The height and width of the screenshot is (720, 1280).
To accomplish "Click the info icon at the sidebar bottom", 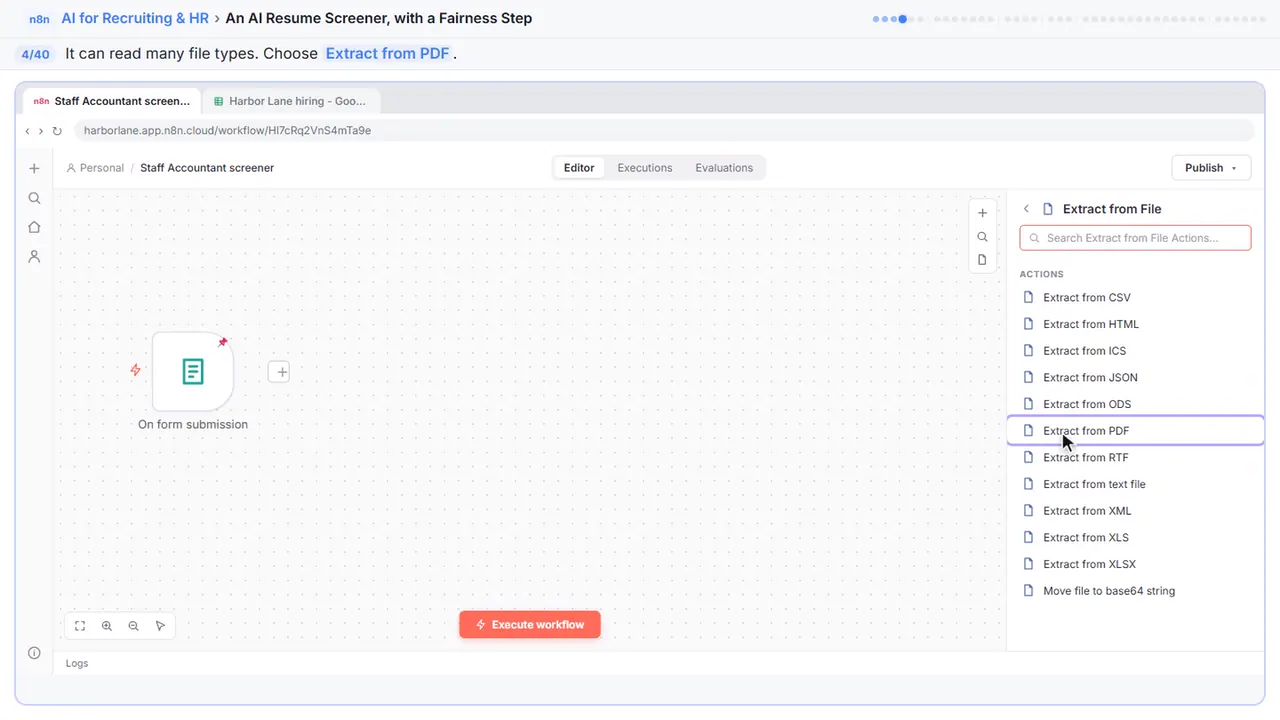I will click(34, 653).
